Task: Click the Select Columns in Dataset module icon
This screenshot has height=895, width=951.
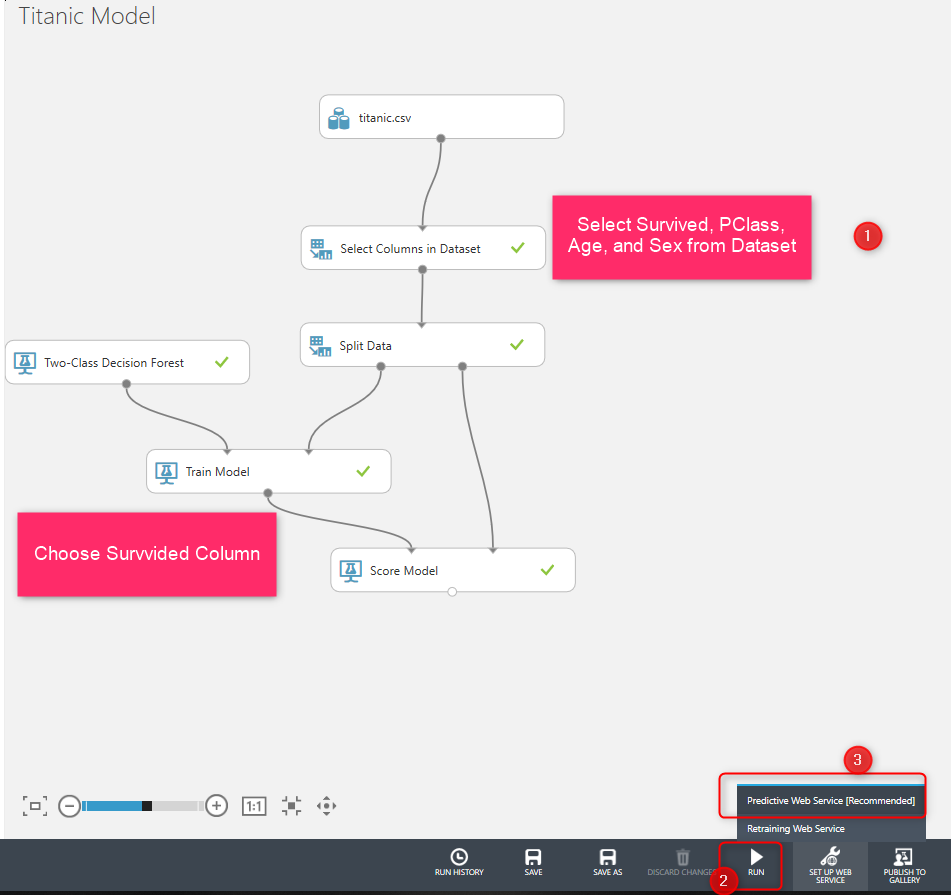Action: pos(321,248)
